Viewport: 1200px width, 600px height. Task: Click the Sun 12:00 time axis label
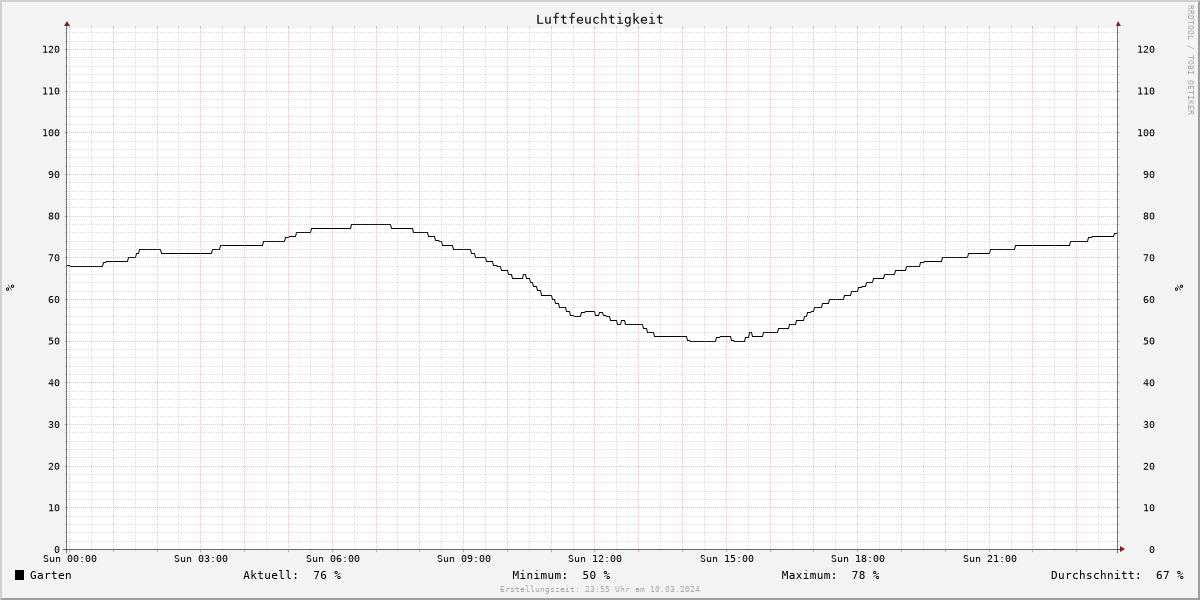click(x=595, y=559)
